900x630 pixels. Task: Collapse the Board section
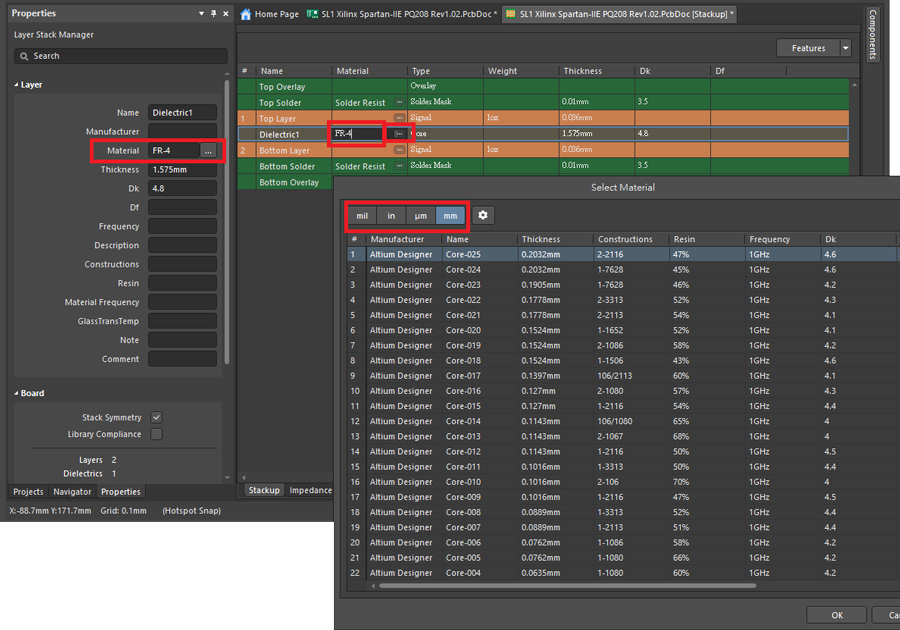pos(17,393)
